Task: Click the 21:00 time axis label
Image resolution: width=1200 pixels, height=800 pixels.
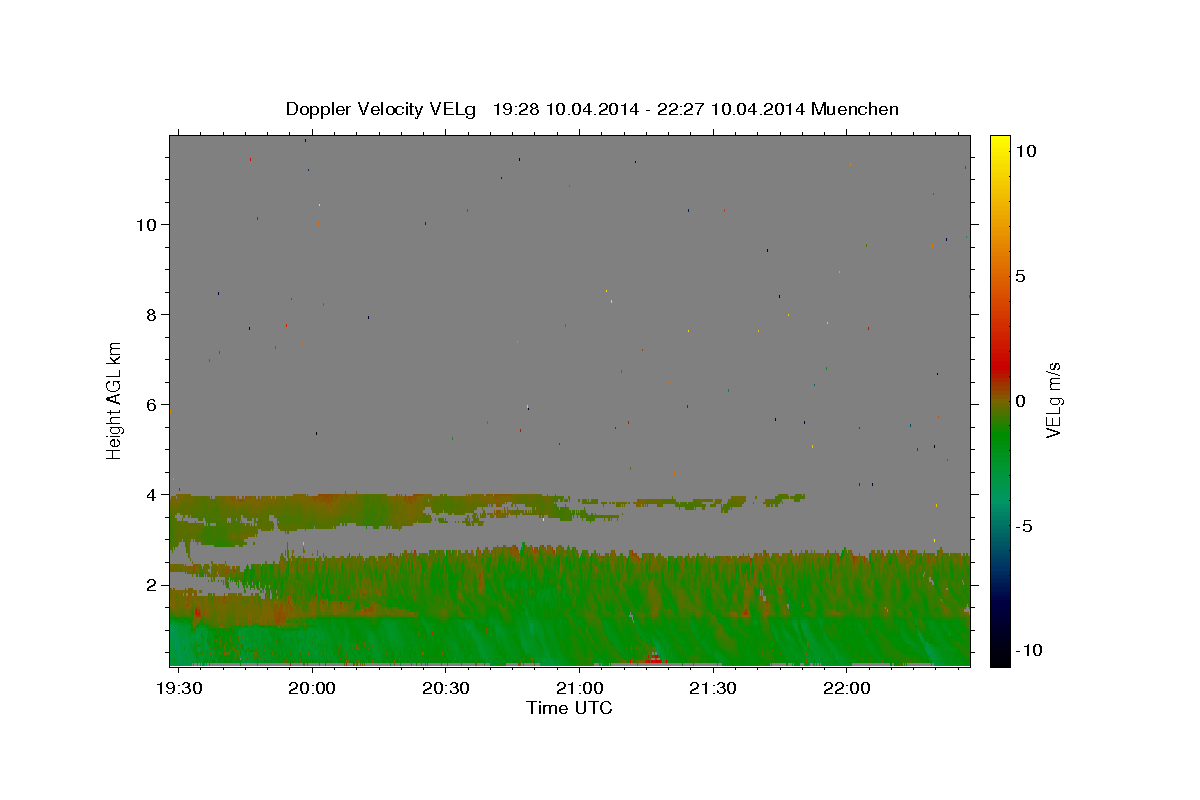Action: coord(579,688)
